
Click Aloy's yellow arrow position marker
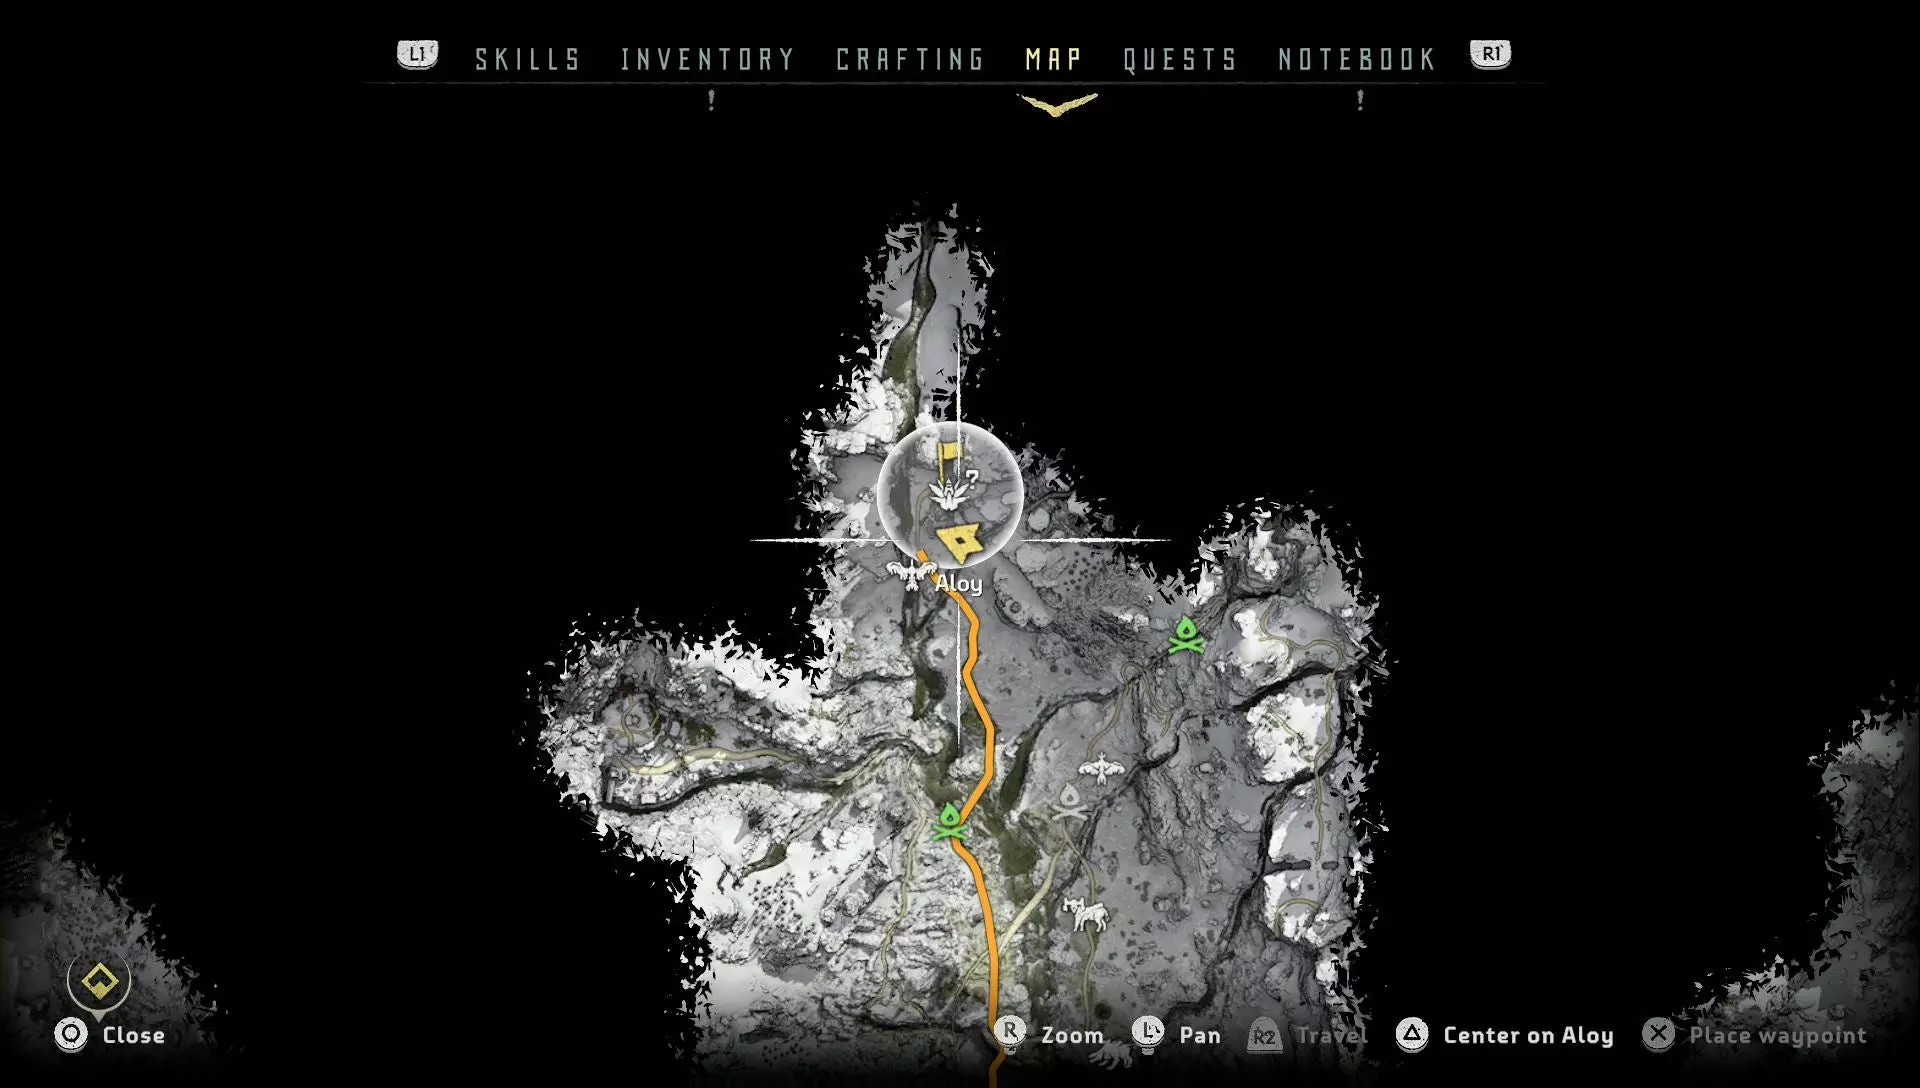pos(960,543)
